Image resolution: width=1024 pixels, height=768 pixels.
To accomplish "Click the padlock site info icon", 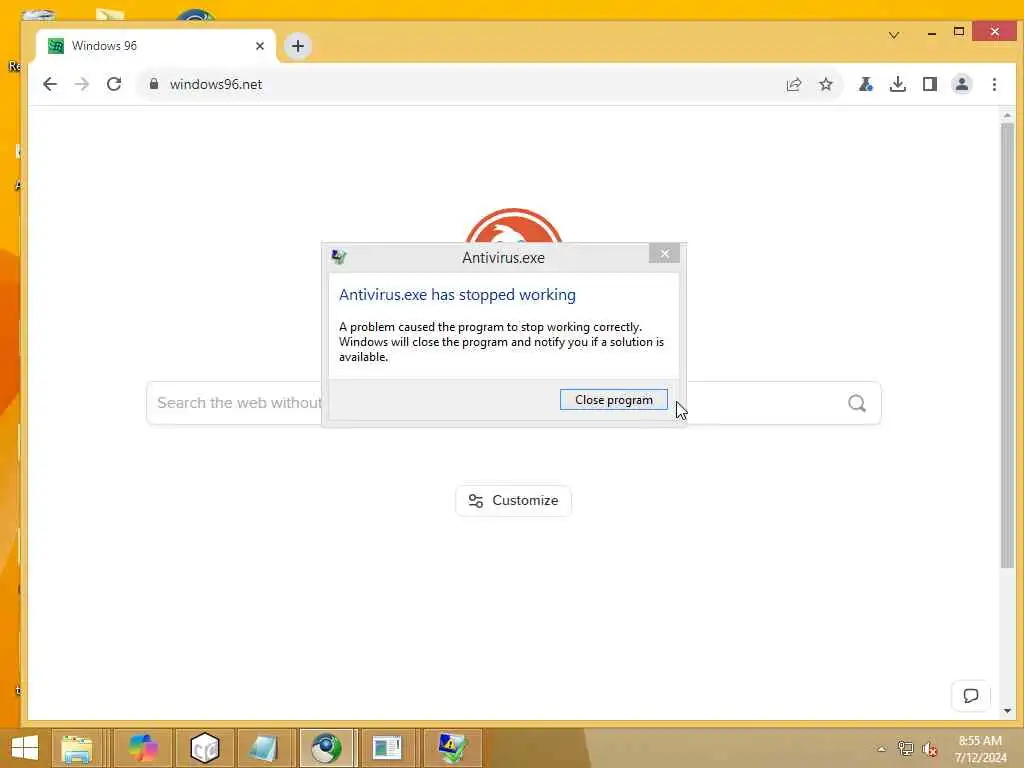I will (154, 84).
